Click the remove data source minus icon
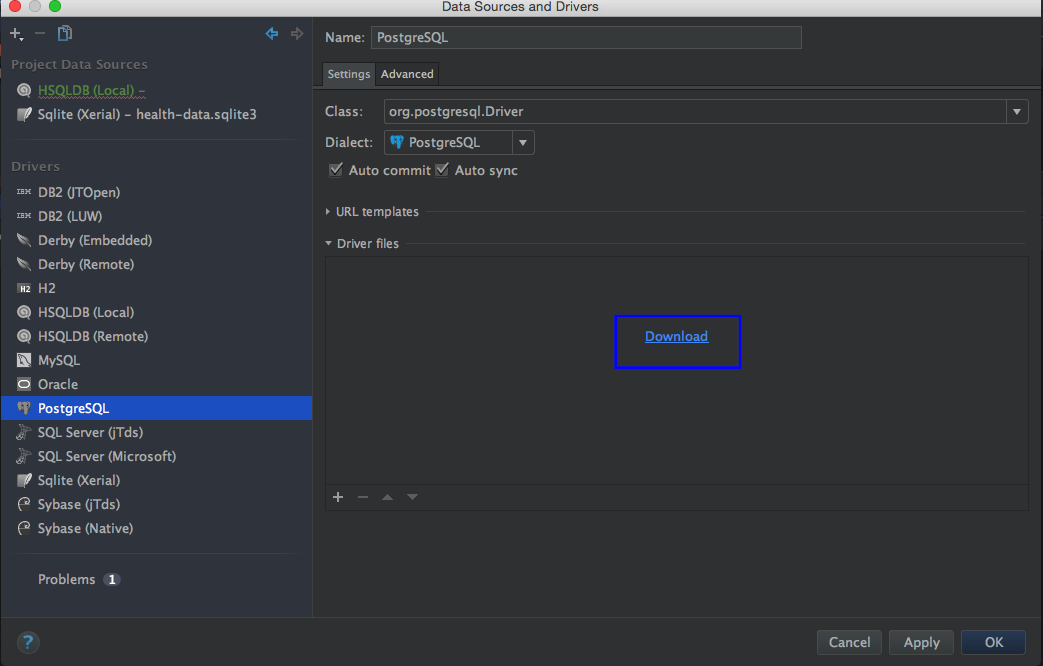The height and width of the screenshot is (666, 1043). coord(40,33)
